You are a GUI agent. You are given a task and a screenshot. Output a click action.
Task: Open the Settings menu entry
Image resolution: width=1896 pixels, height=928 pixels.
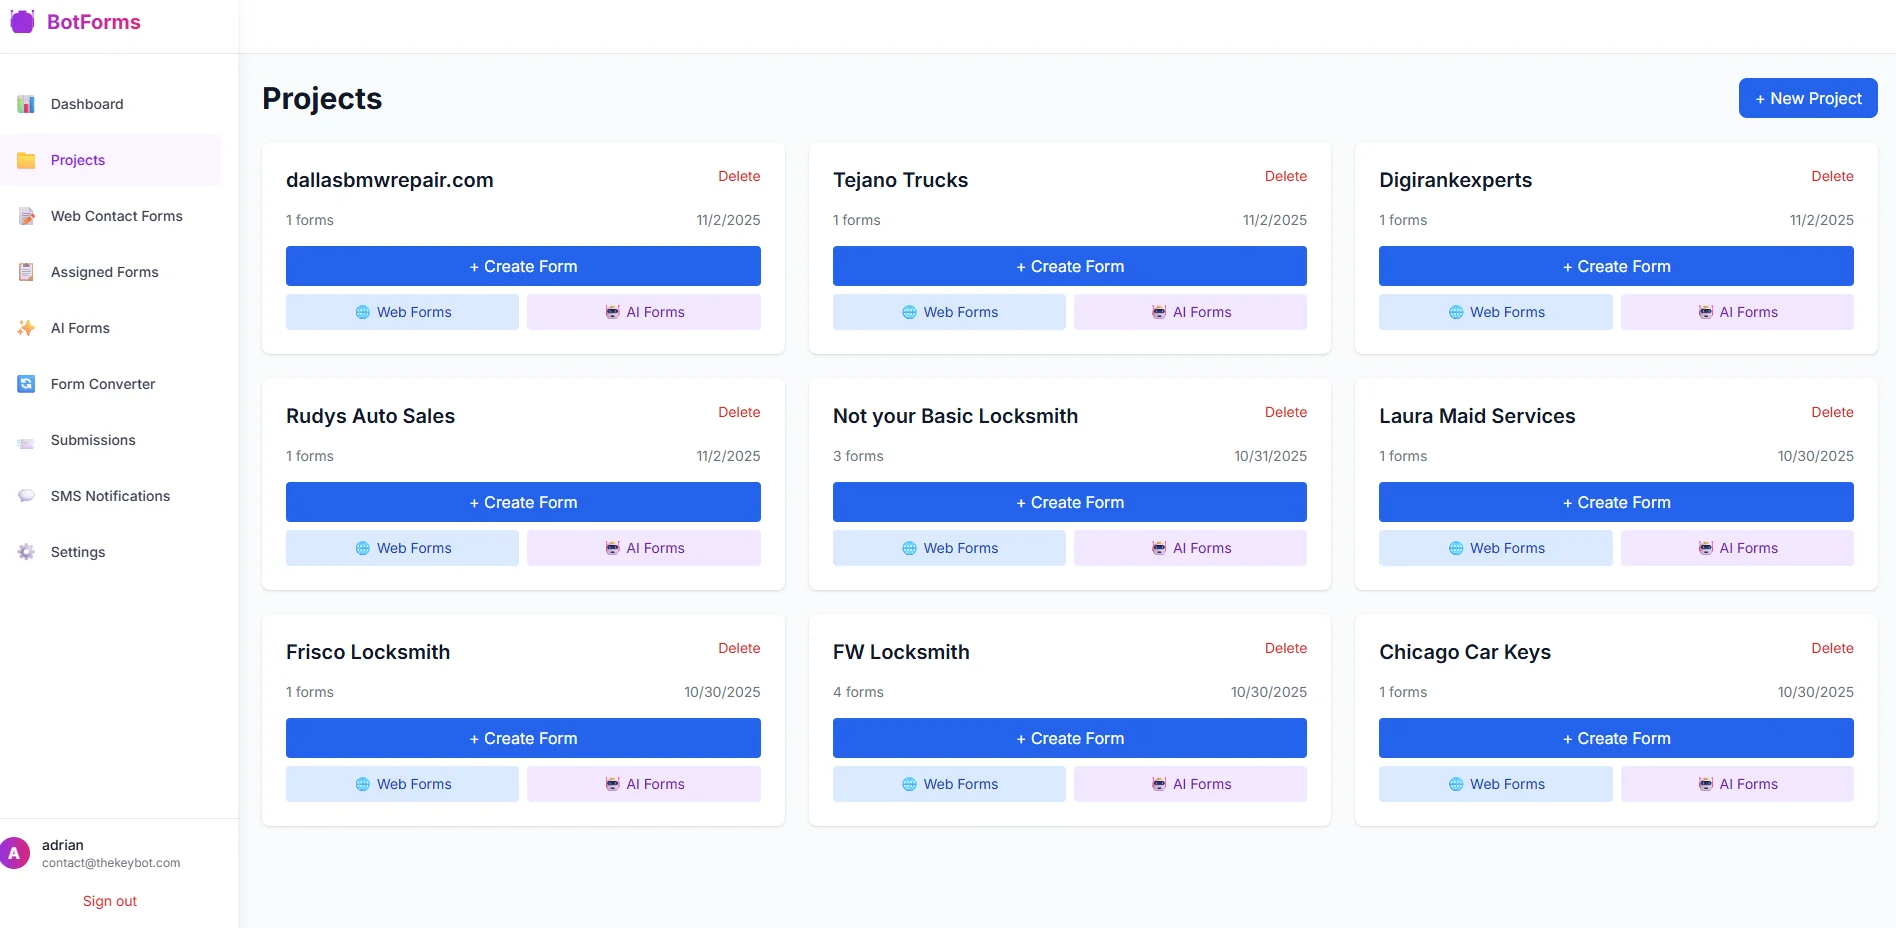(77, 552)
